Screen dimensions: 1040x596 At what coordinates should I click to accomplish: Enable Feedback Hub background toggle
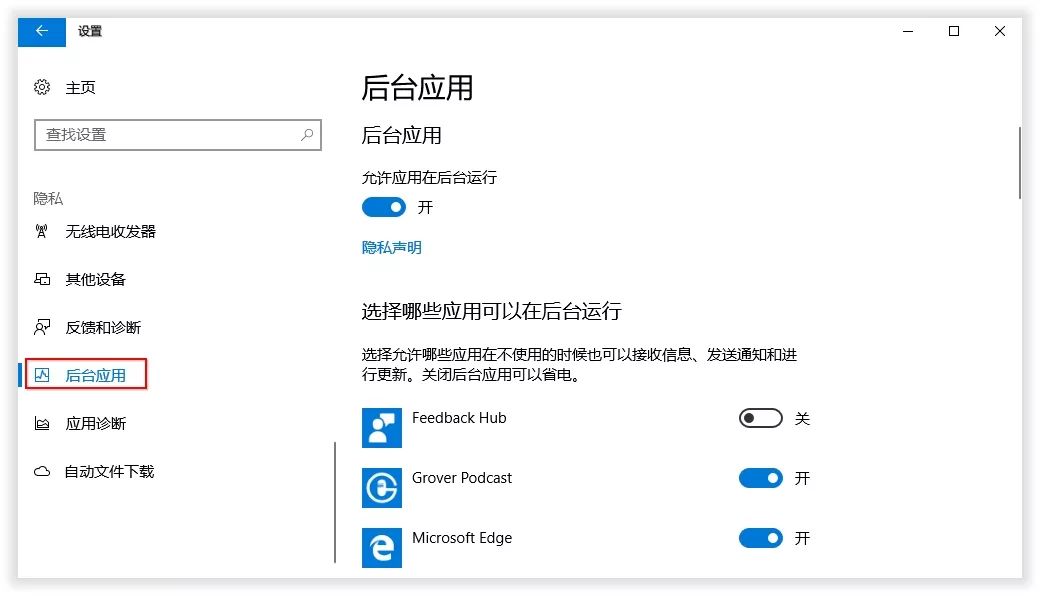click(x=760, y=418)
